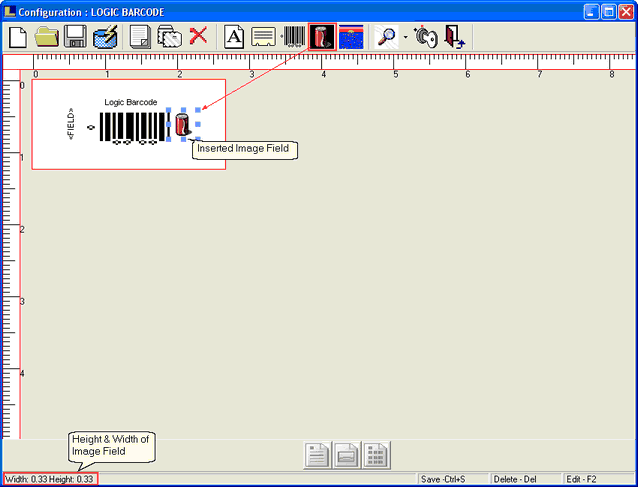Exit configuration with door icon
This screenshot has width=638, height=487.
tap(454, 37)
